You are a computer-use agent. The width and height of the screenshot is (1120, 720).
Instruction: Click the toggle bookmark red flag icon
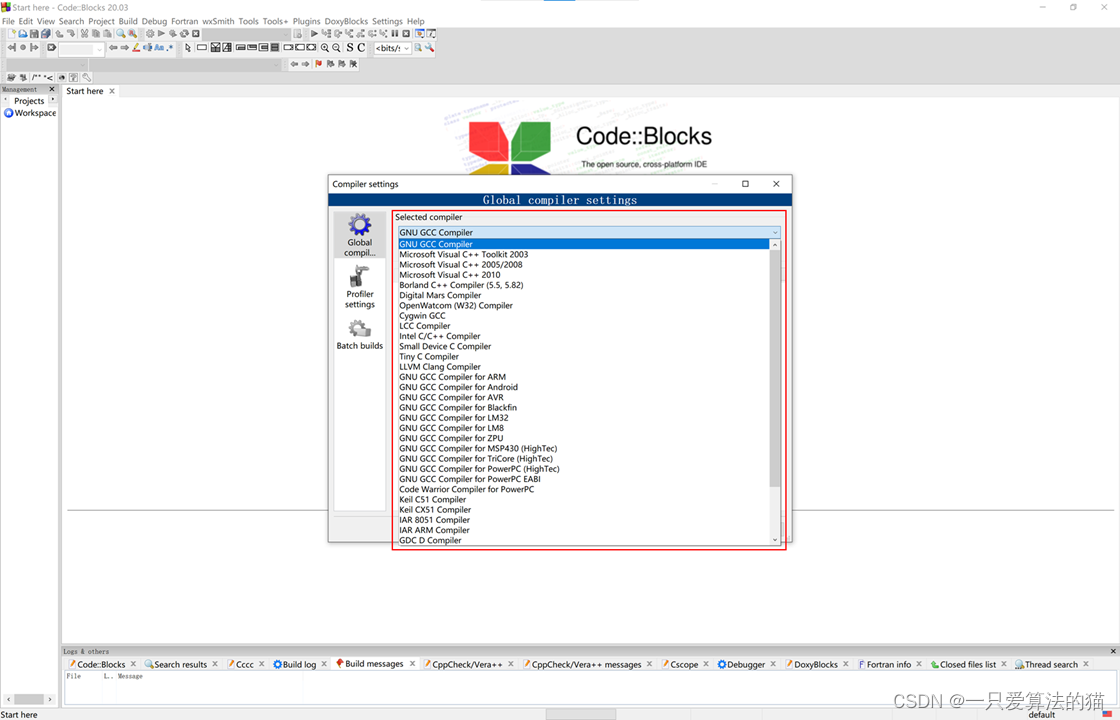319,64
